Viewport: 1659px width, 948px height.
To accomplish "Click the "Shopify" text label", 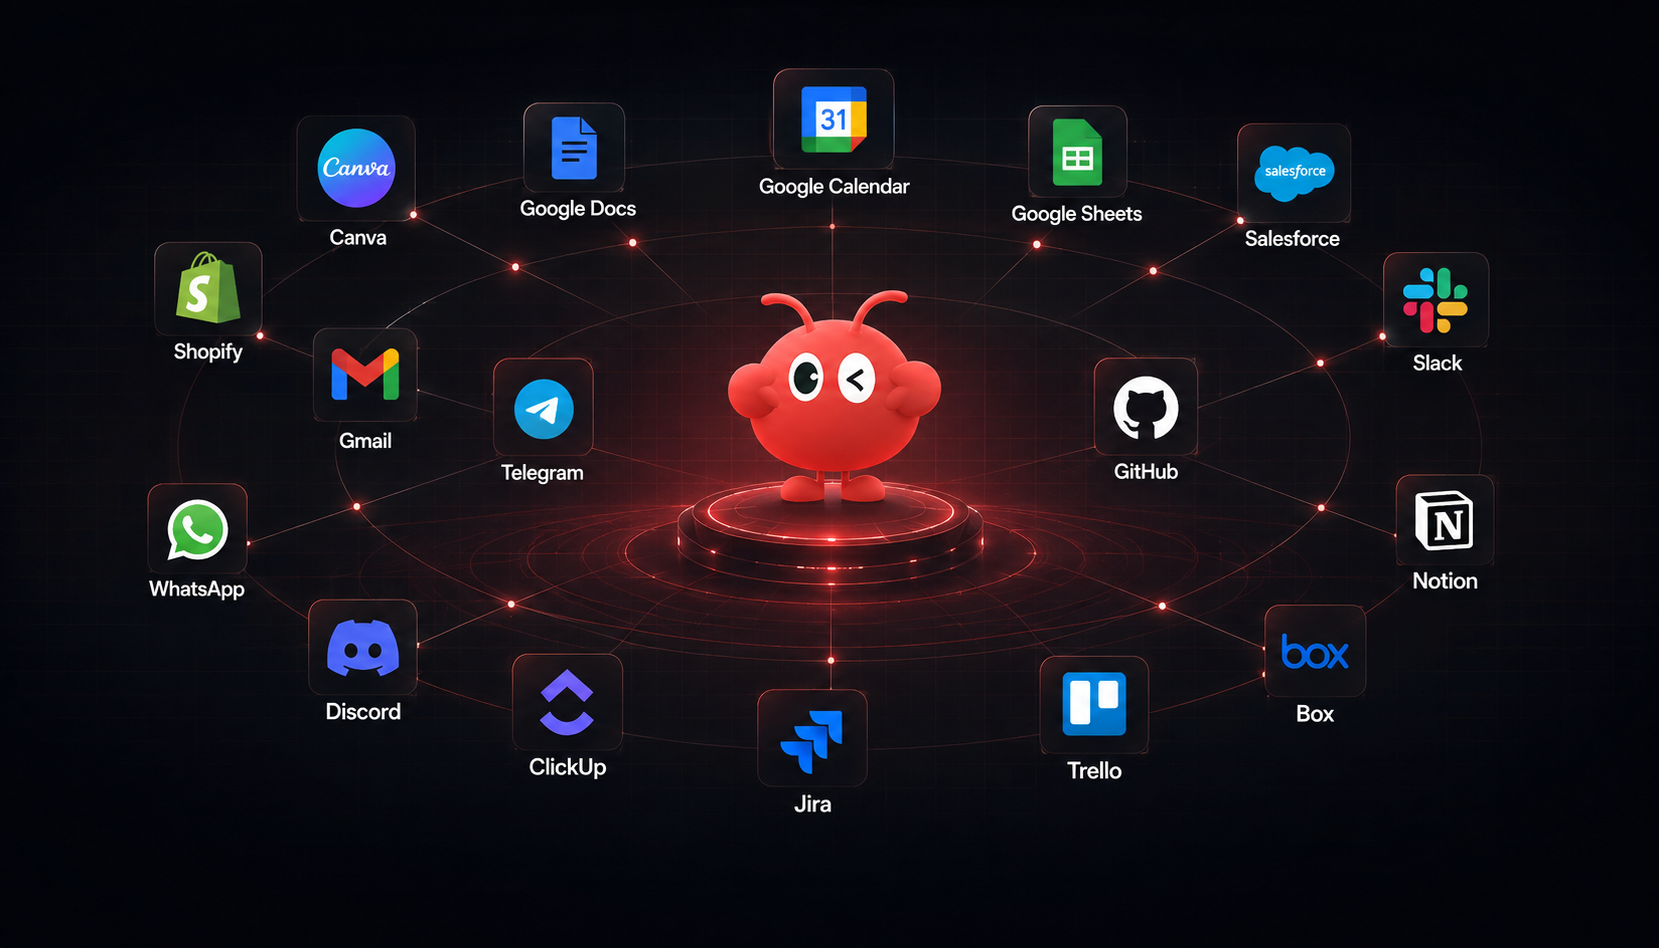I will coord(208,352).
